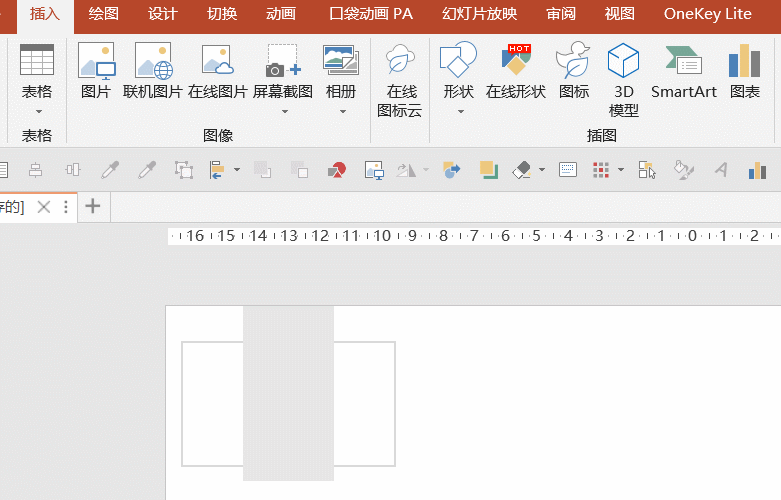Image resolution: width=781 pixels, height=500 pixels.
Task: Click the small bar chart toolbar icon
Action: pos(757,170)
